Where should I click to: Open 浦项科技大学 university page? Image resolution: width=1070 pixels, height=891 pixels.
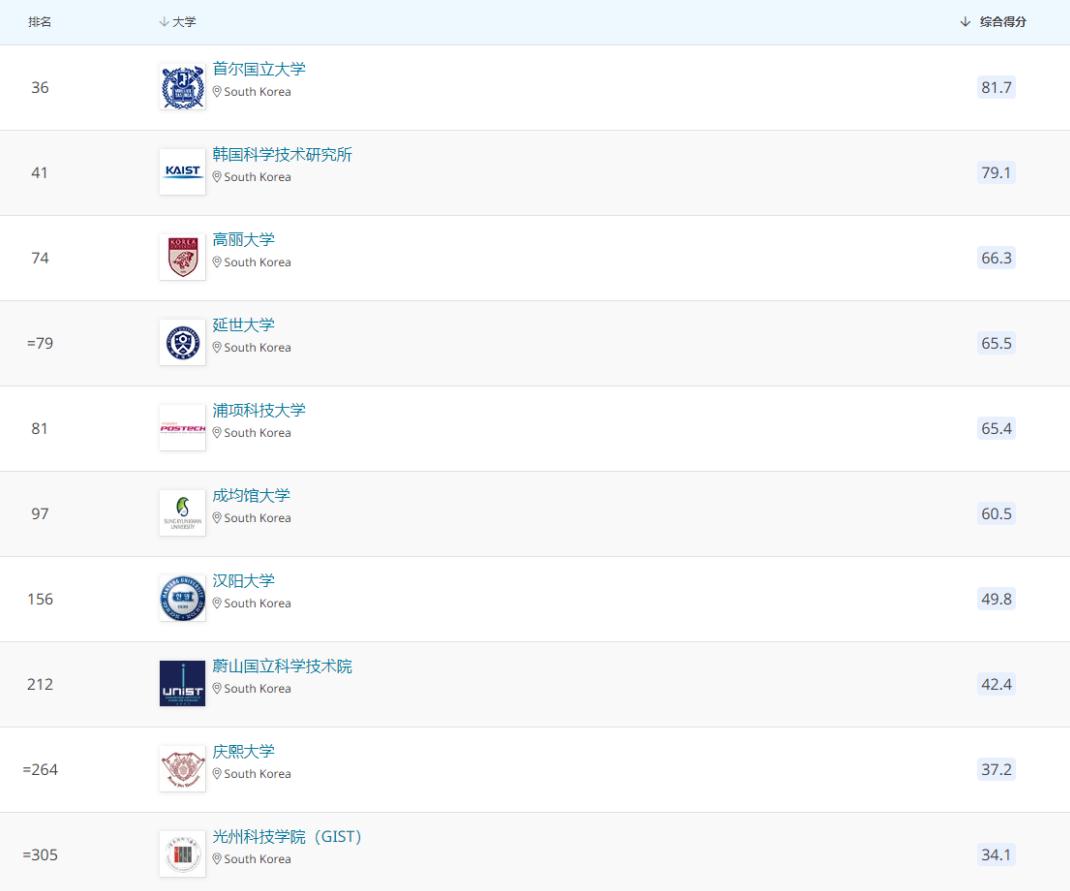pos(259,410)
